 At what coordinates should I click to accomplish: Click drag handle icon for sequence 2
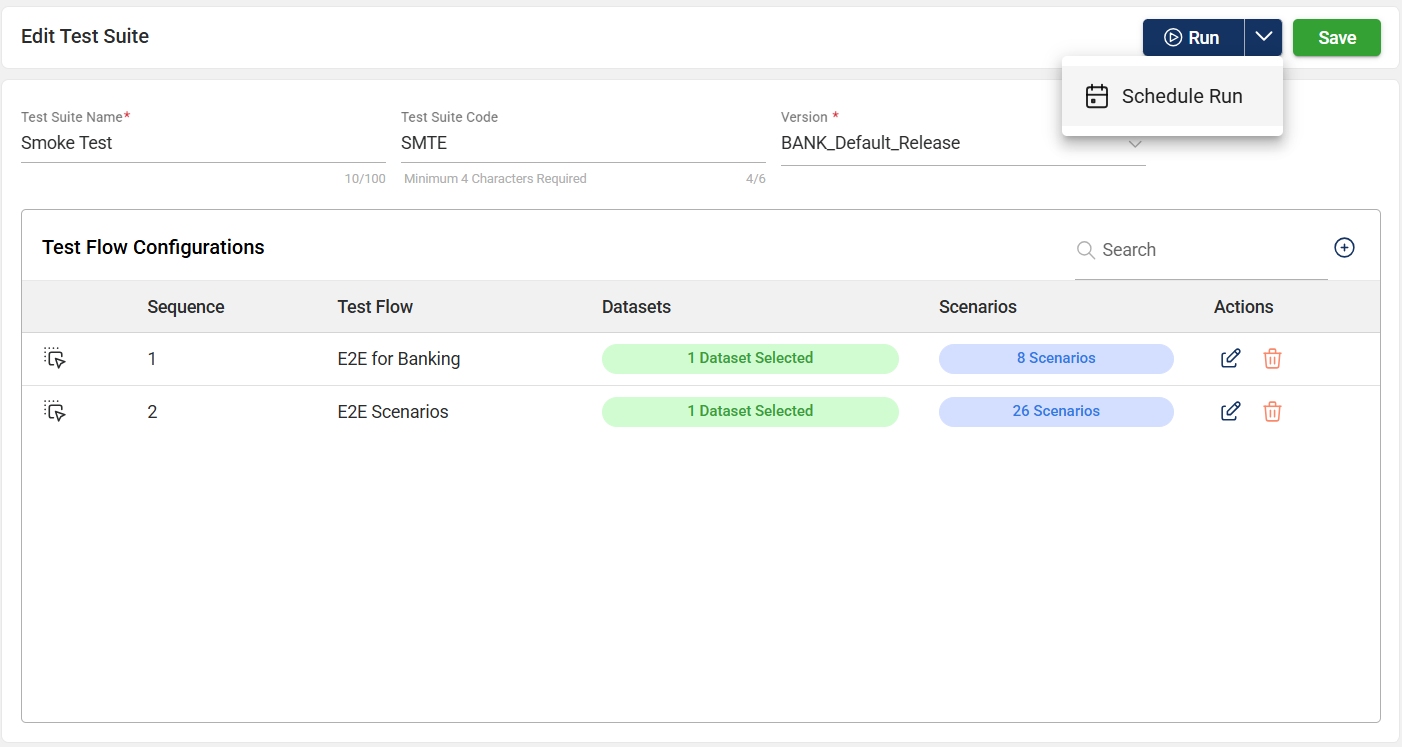pyautogui.click(x=55, y=411)
